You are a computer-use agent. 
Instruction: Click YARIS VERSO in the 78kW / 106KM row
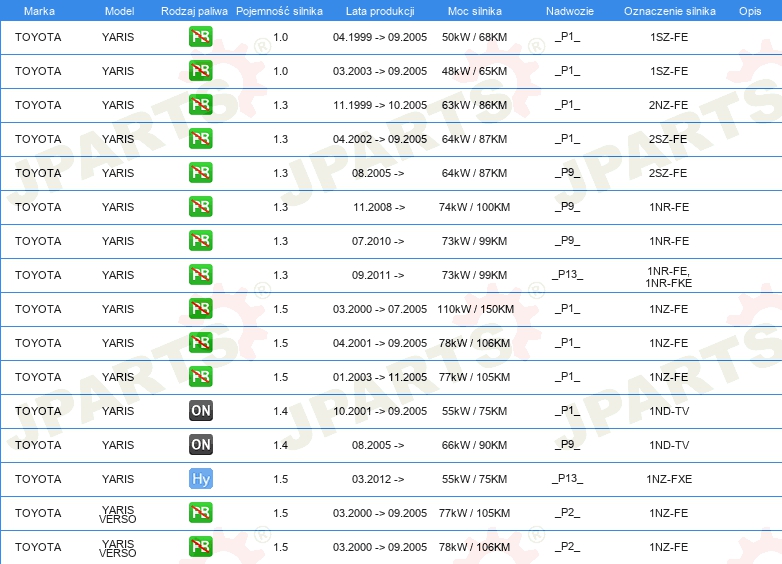pos(118,548)
